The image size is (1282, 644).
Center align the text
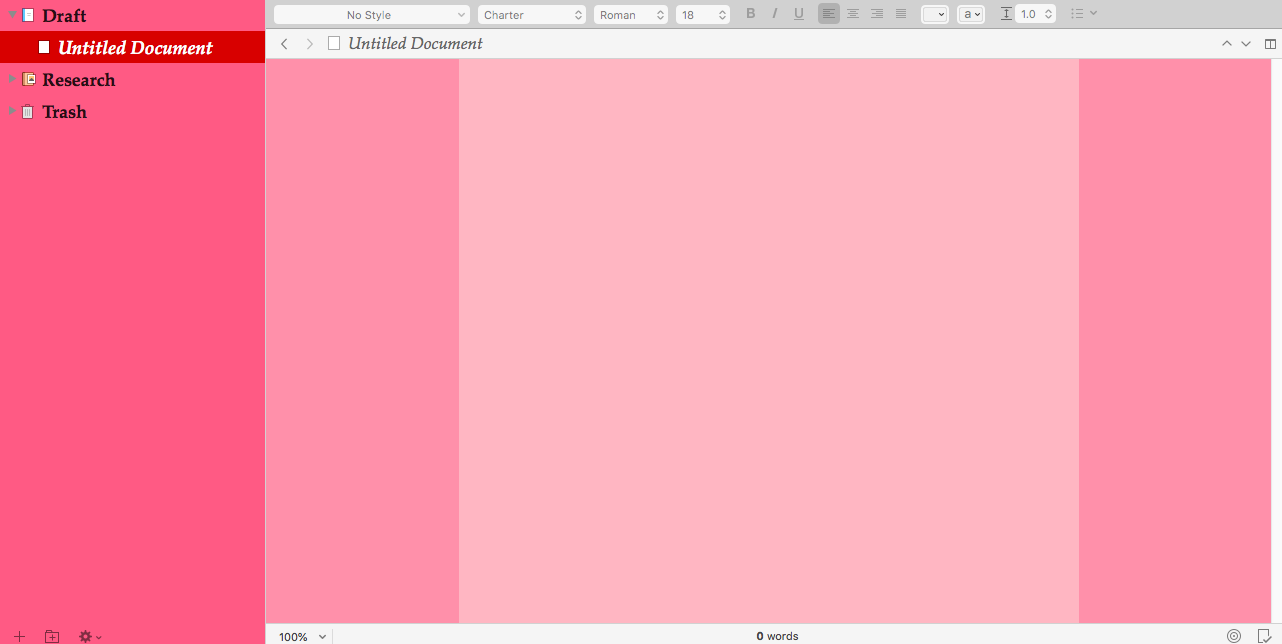853,14
